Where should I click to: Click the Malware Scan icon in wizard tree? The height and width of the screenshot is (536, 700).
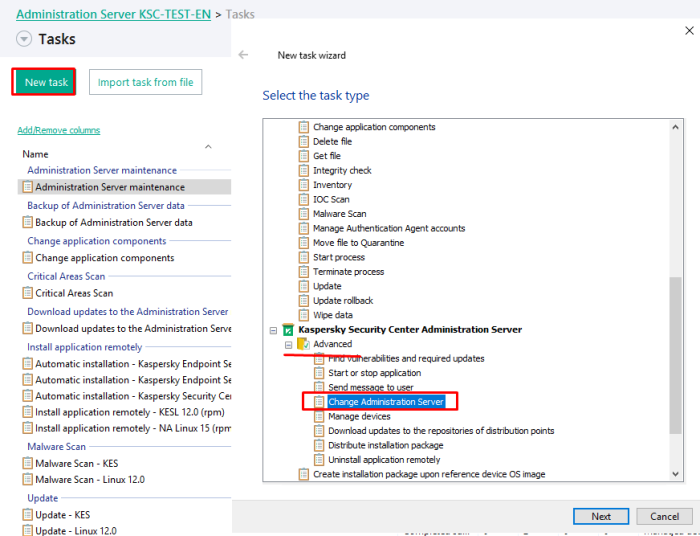point(304,214)
